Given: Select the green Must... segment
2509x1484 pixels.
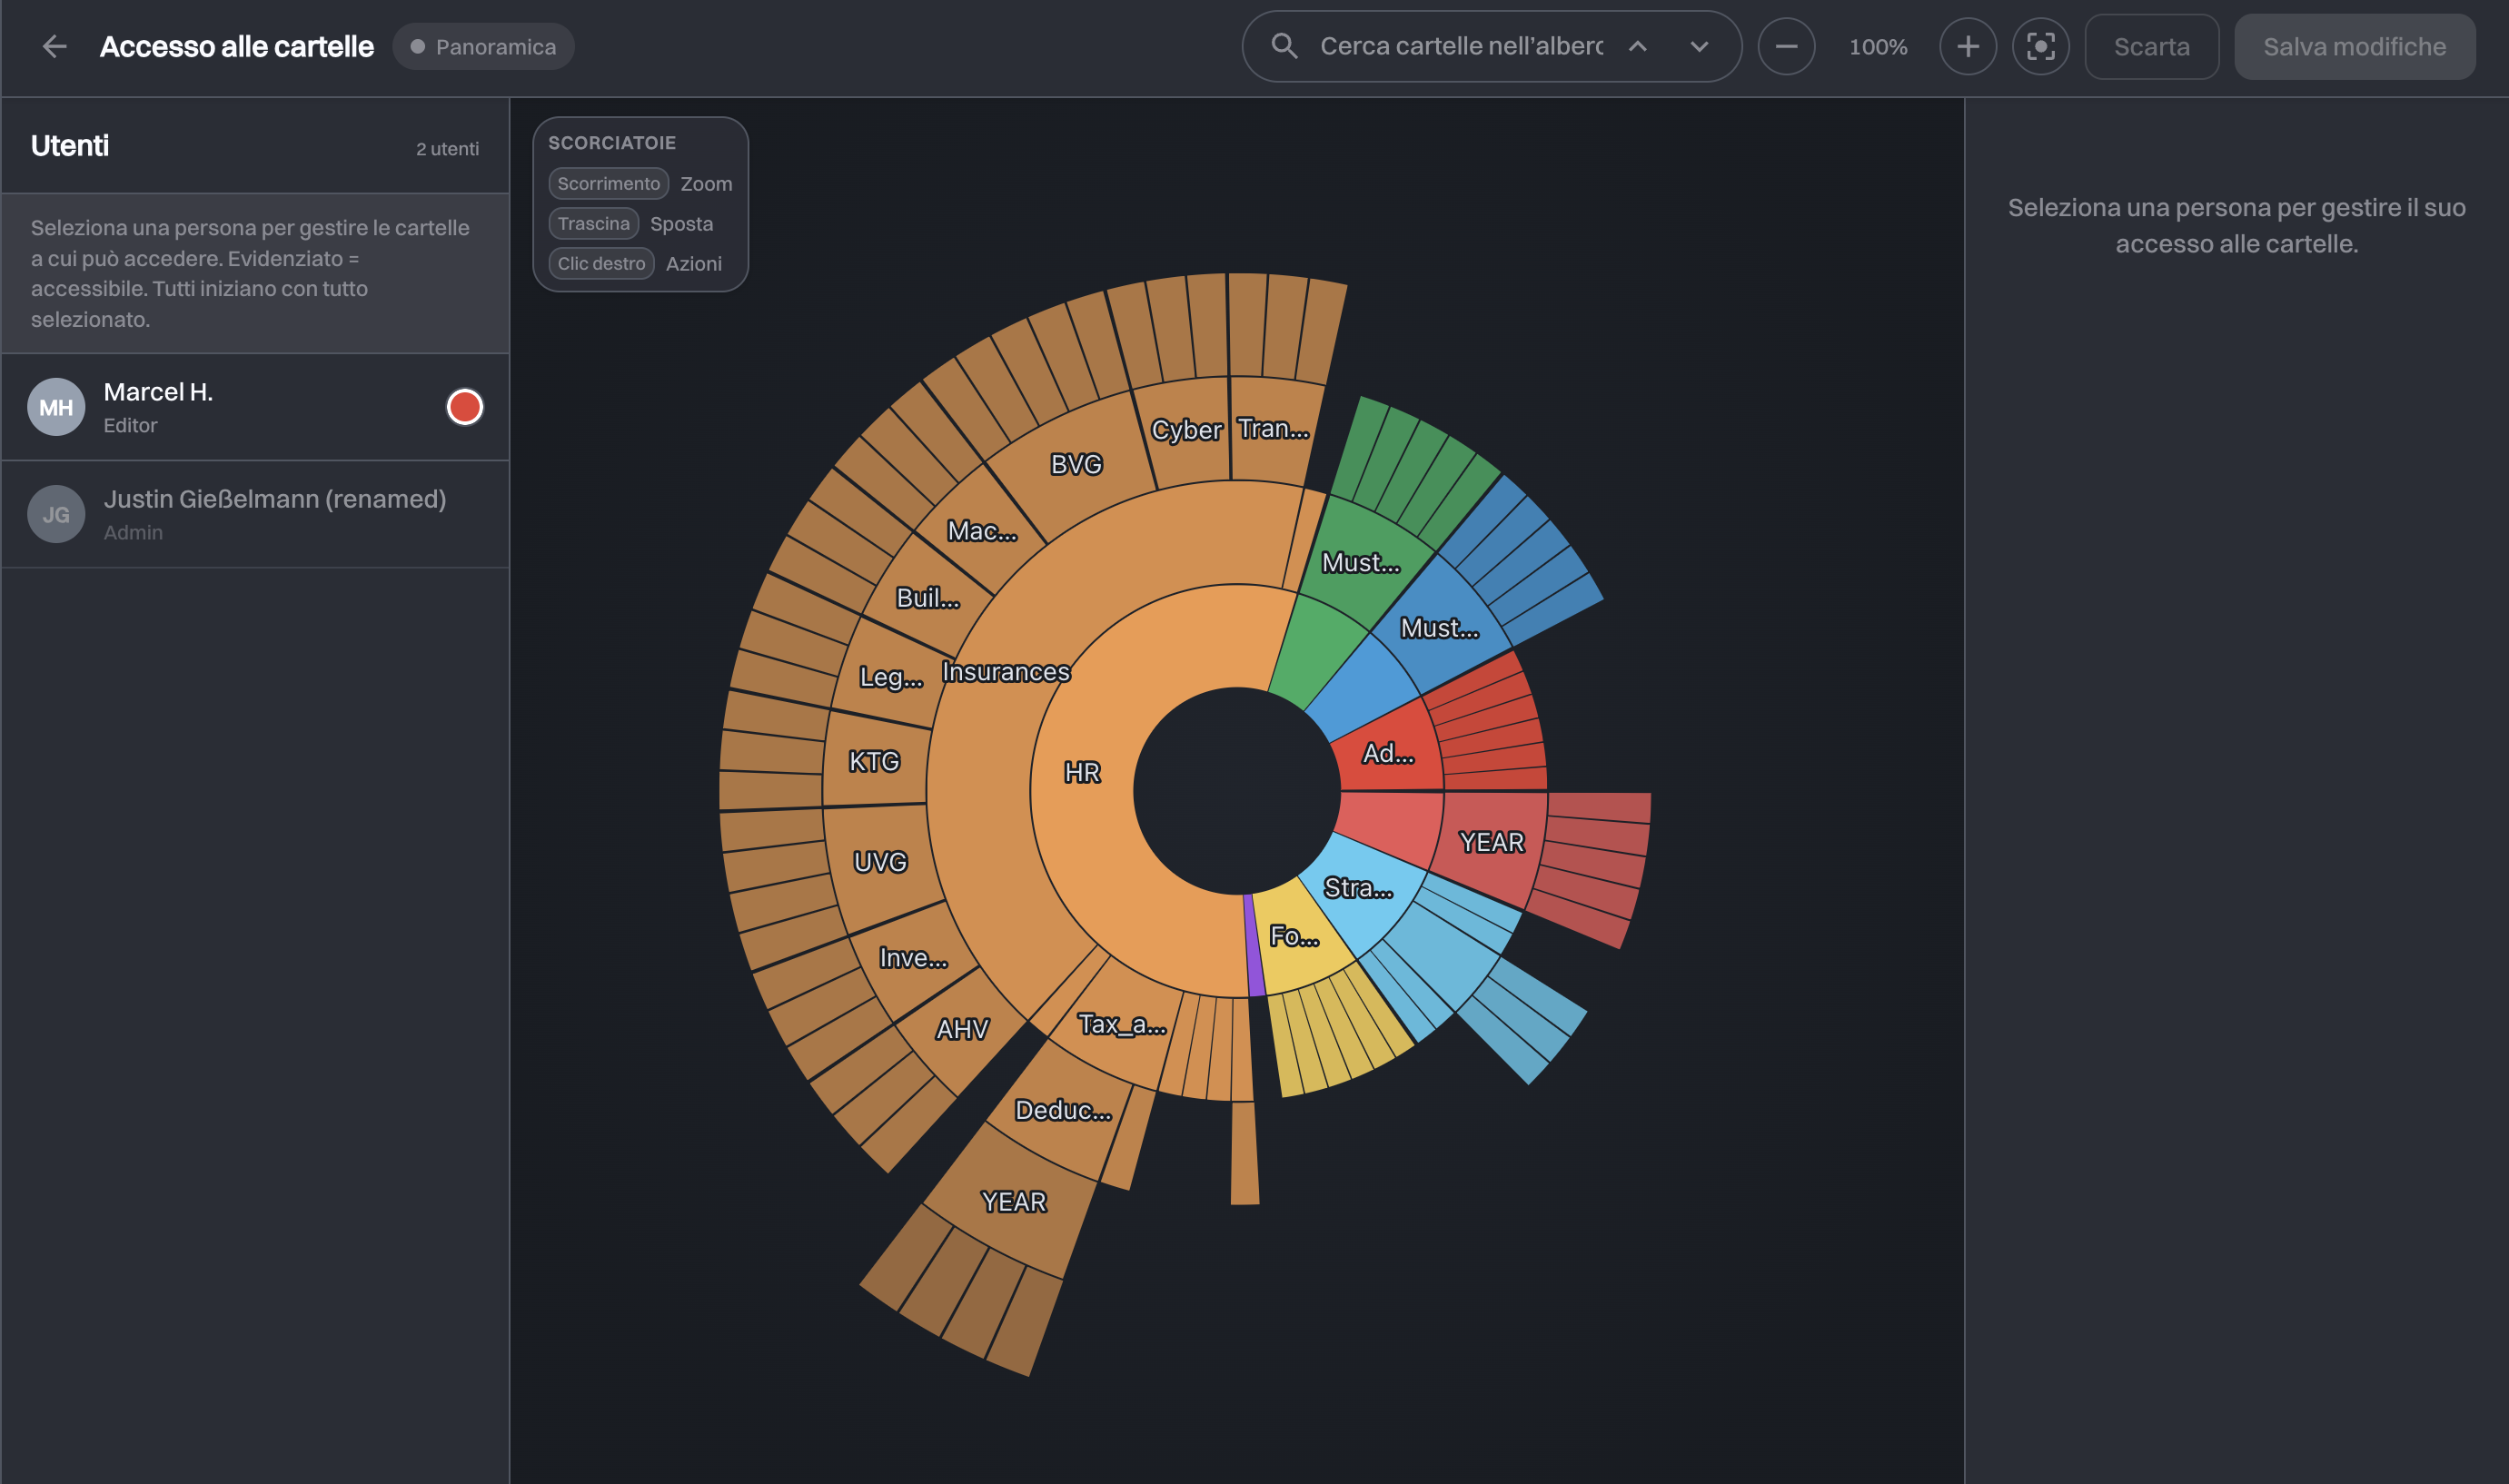Looking at the screenshot, I should point(1360,563).
